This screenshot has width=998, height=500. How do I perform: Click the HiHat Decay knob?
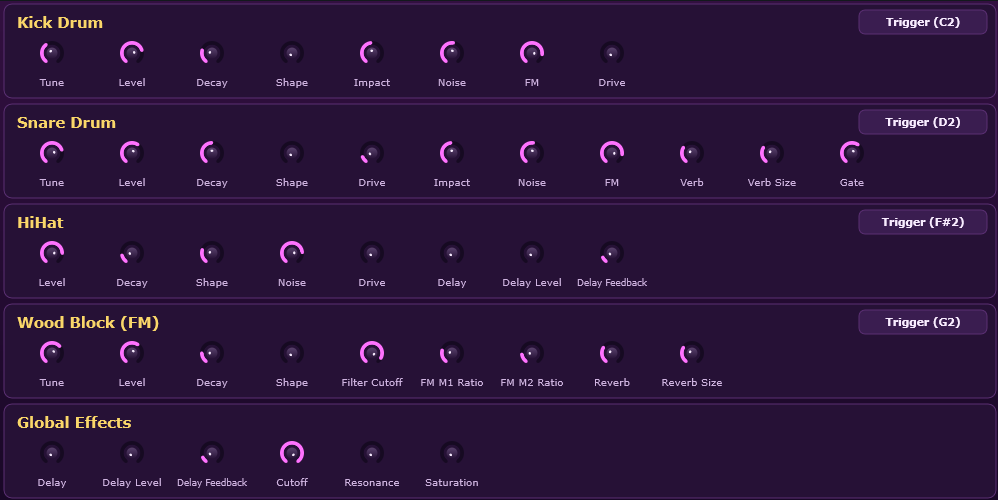(132, 253)
